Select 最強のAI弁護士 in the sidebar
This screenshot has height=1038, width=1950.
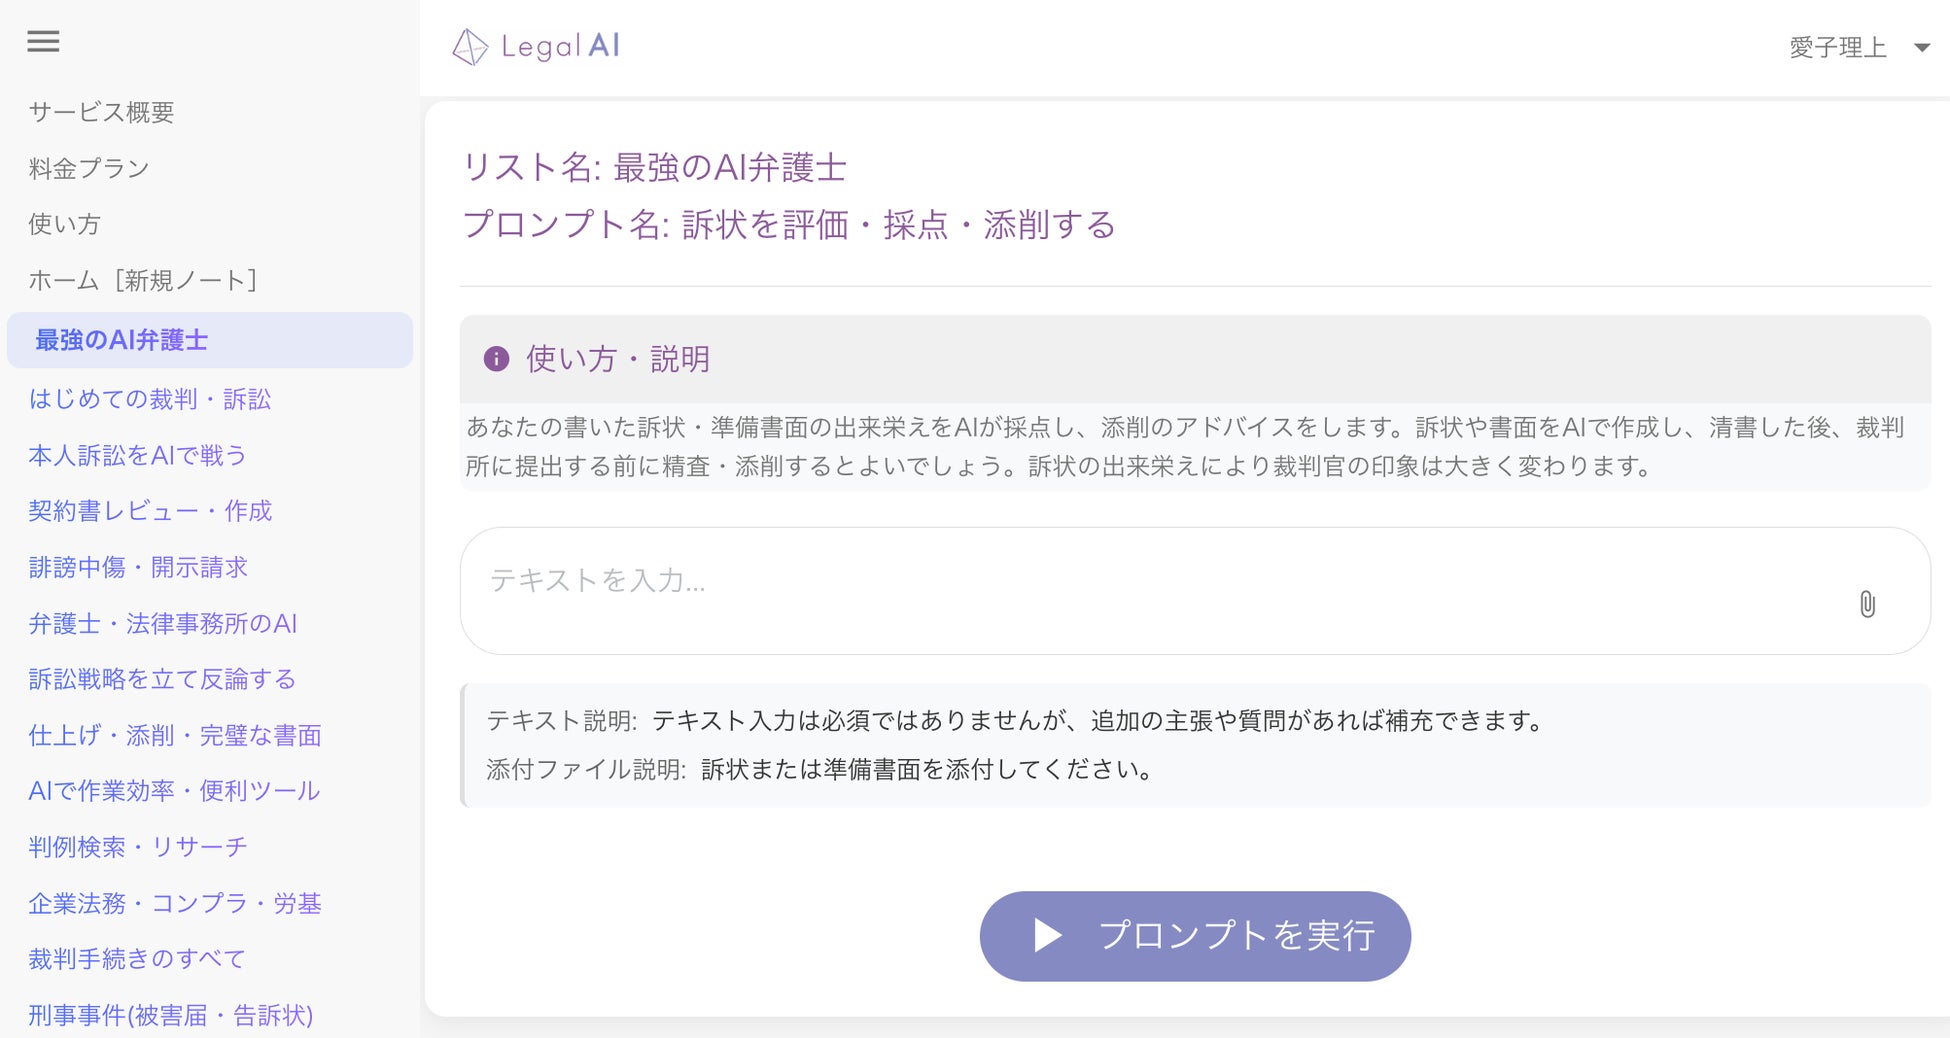point(210,340)
